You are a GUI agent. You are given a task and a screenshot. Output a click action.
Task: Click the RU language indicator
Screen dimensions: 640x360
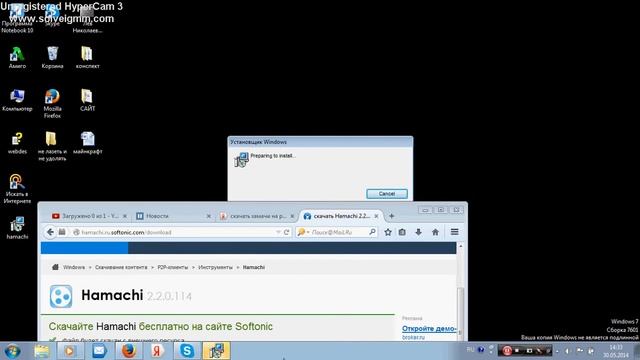(470, 350)
